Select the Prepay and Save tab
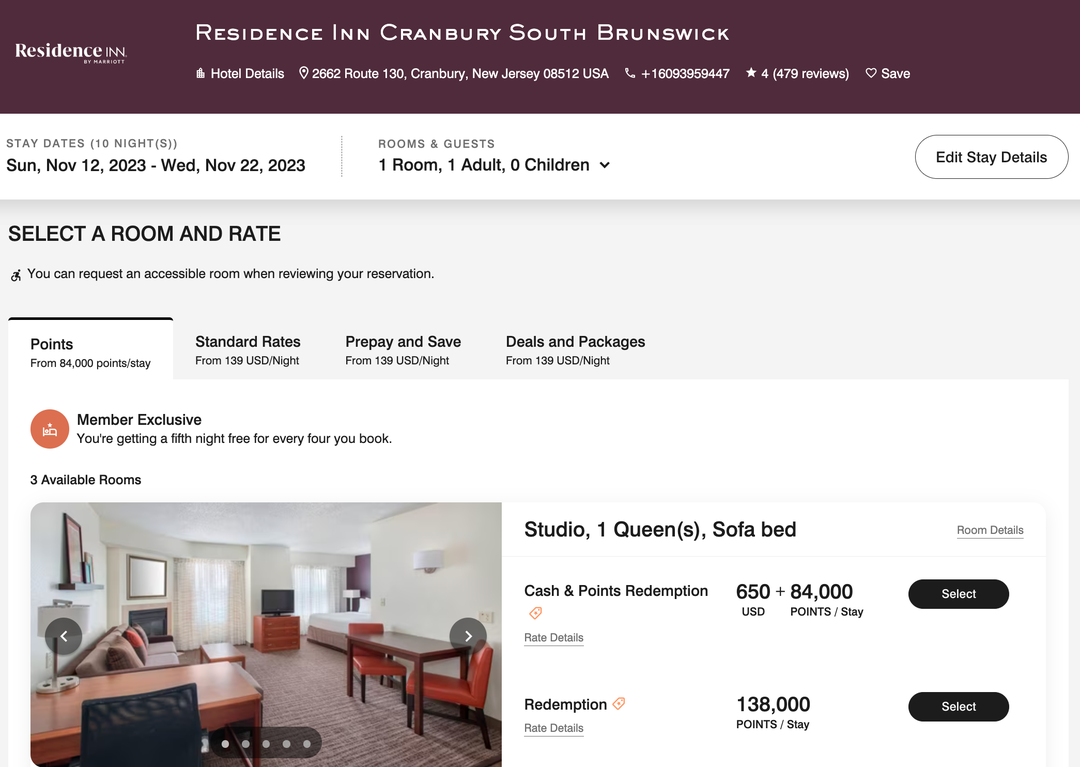 tap(403, 341)
